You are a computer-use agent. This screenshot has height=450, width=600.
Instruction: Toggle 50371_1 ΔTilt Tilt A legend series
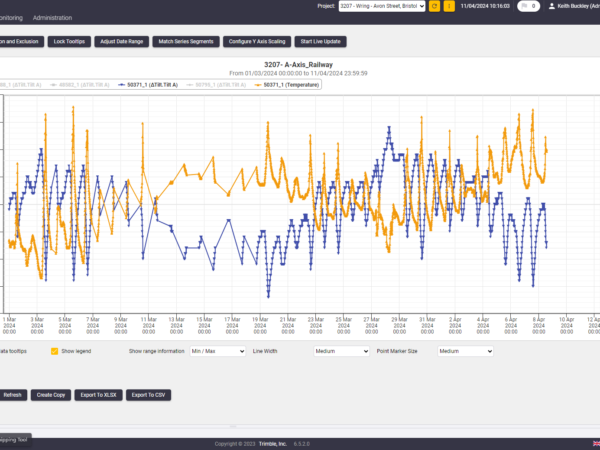(x=148, y=85)
